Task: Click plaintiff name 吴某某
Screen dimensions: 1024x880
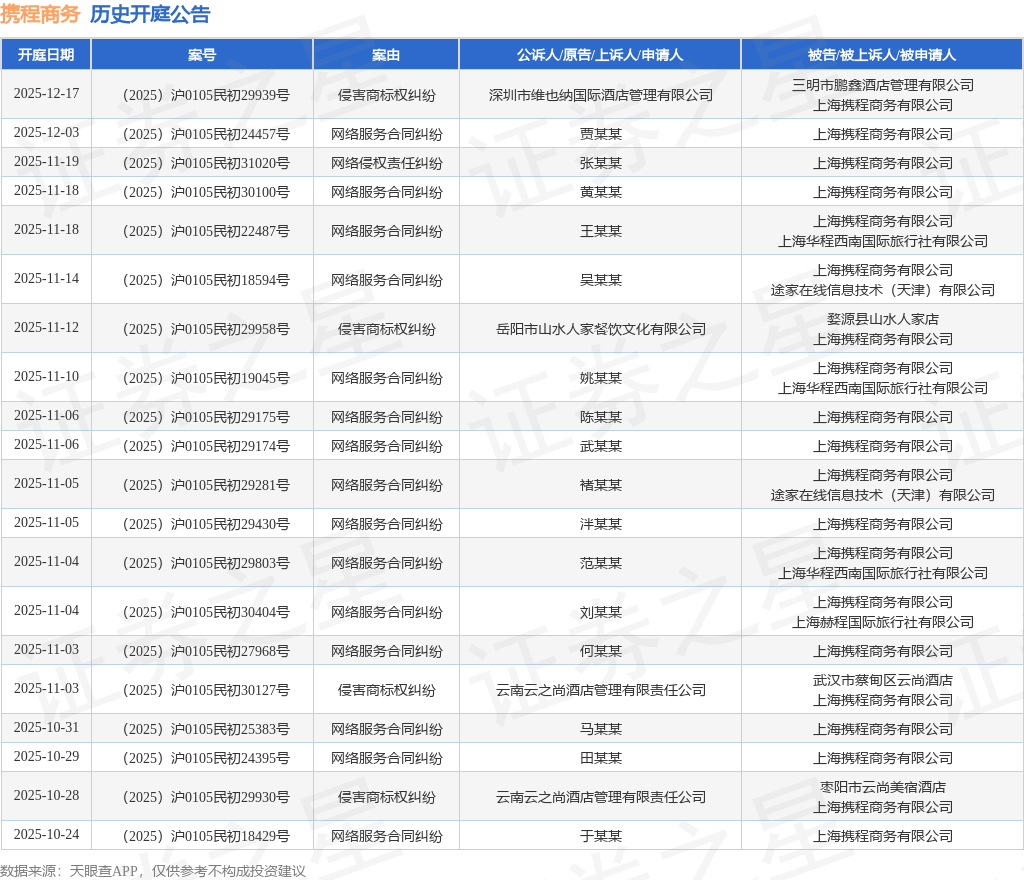Action: [601, 280]
